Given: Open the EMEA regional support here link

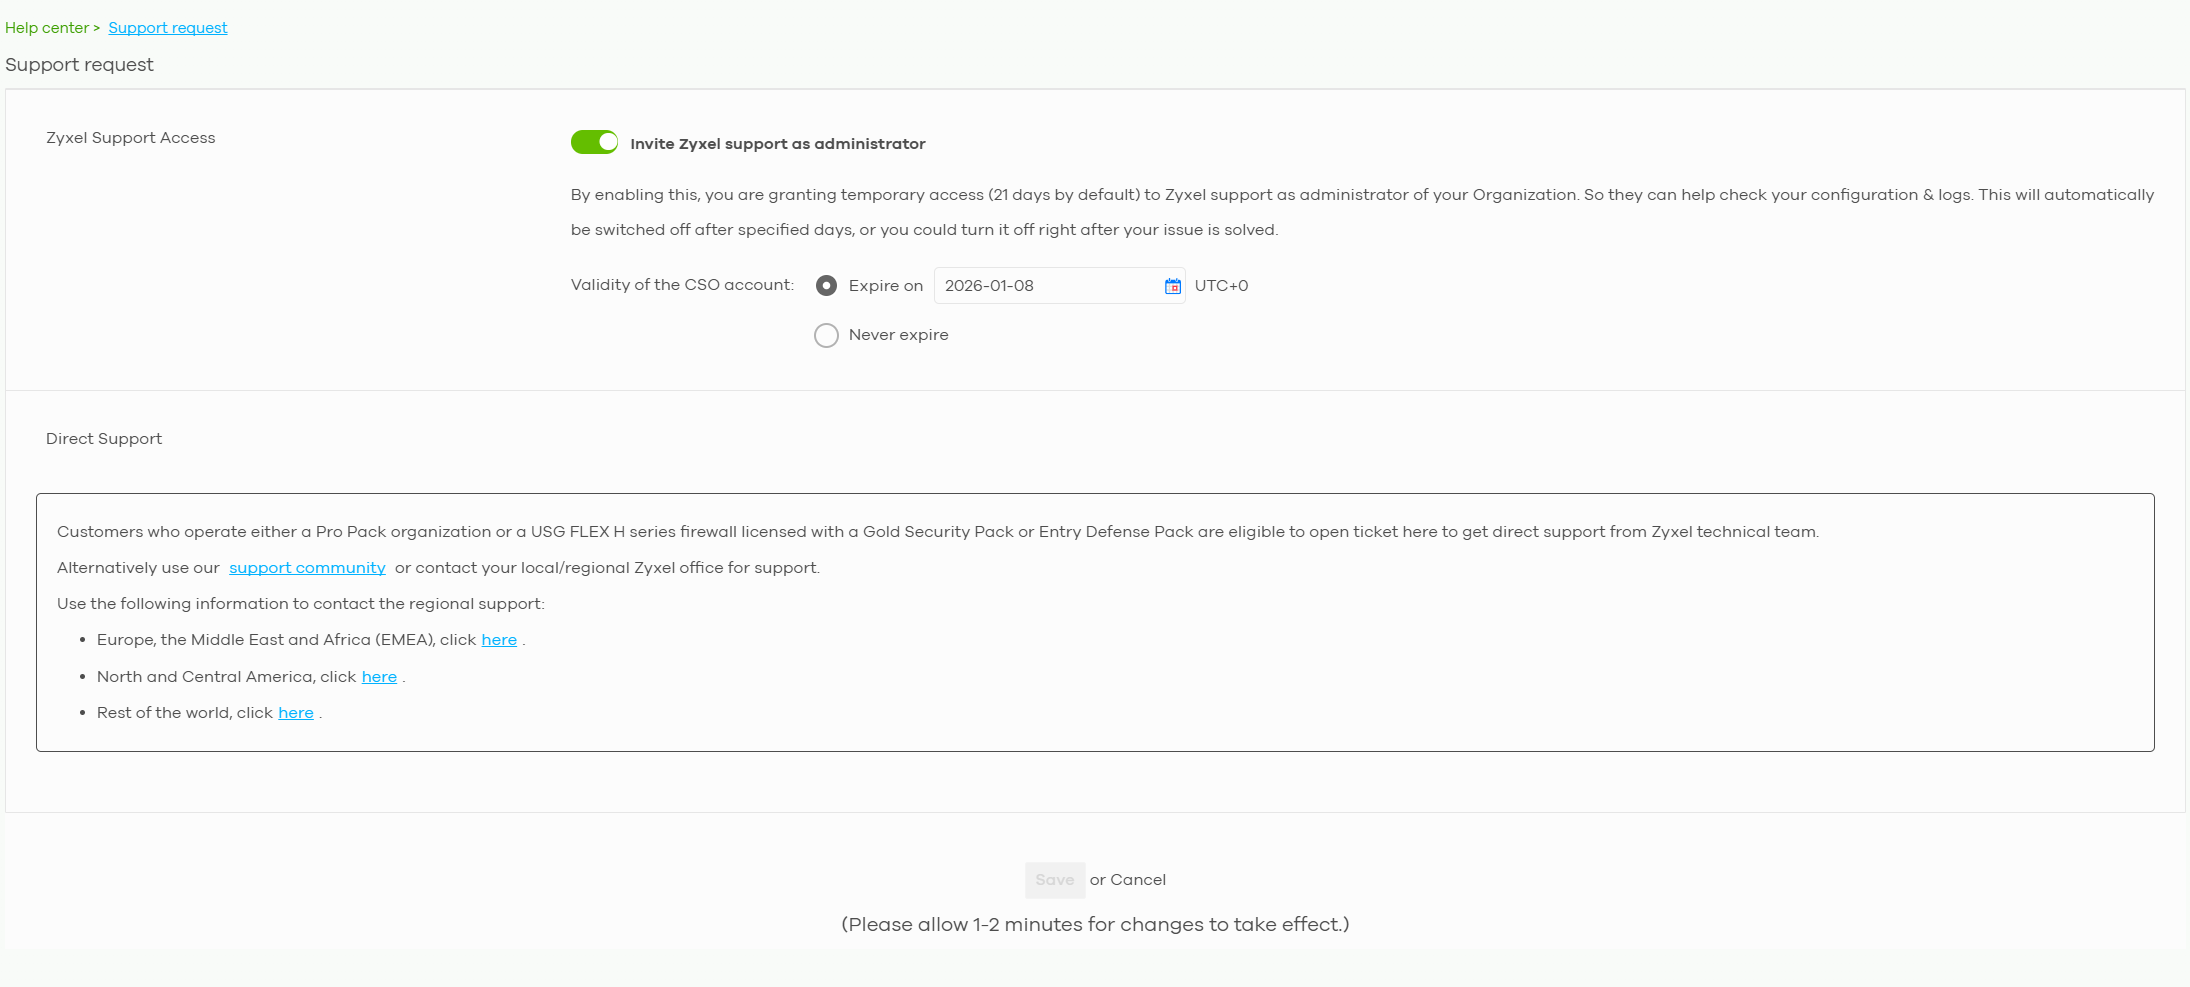Looking at the screenshot, I should coord(499,640).
